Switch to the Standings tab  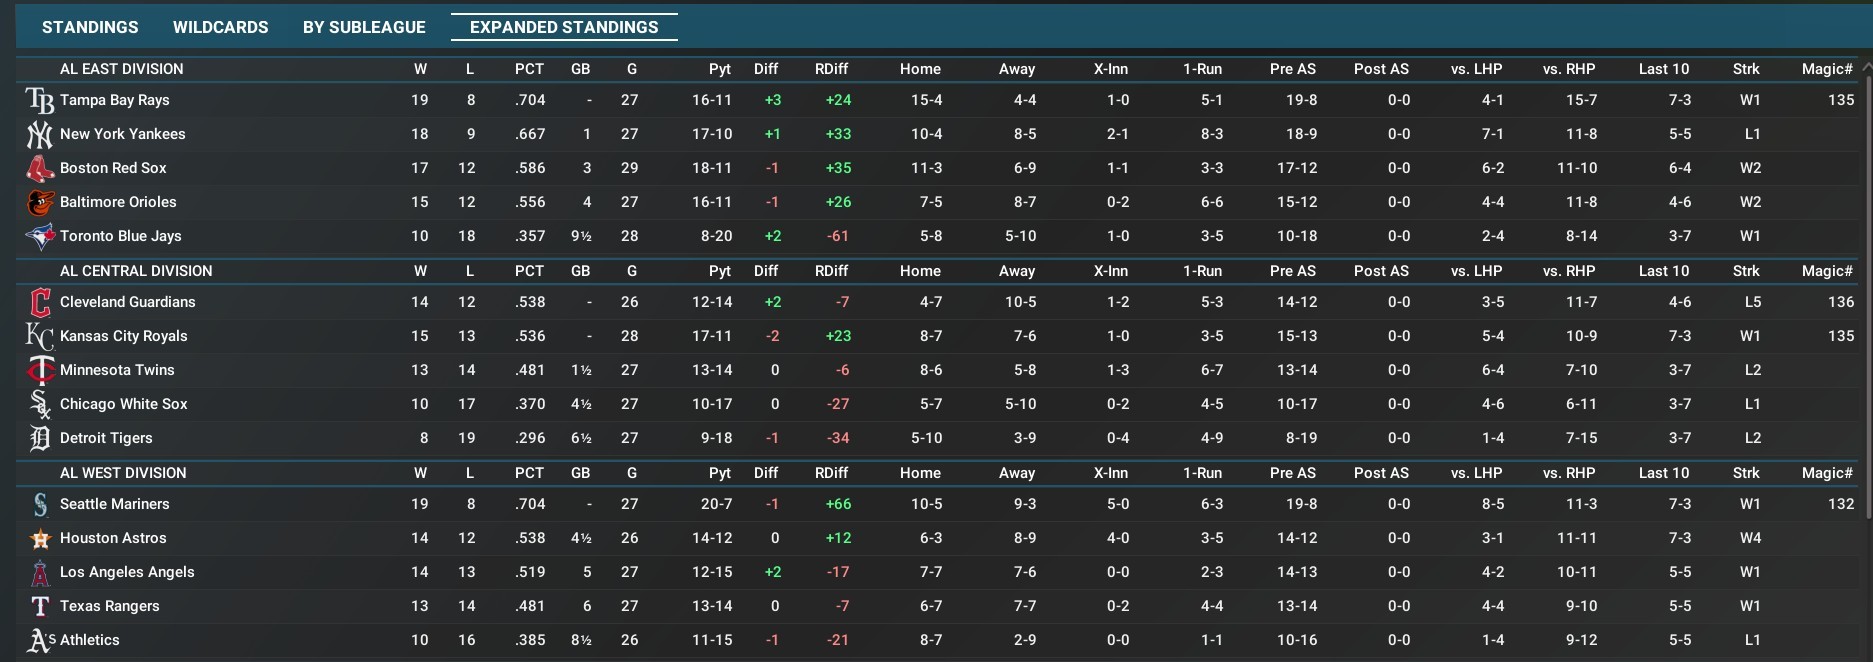90,27
